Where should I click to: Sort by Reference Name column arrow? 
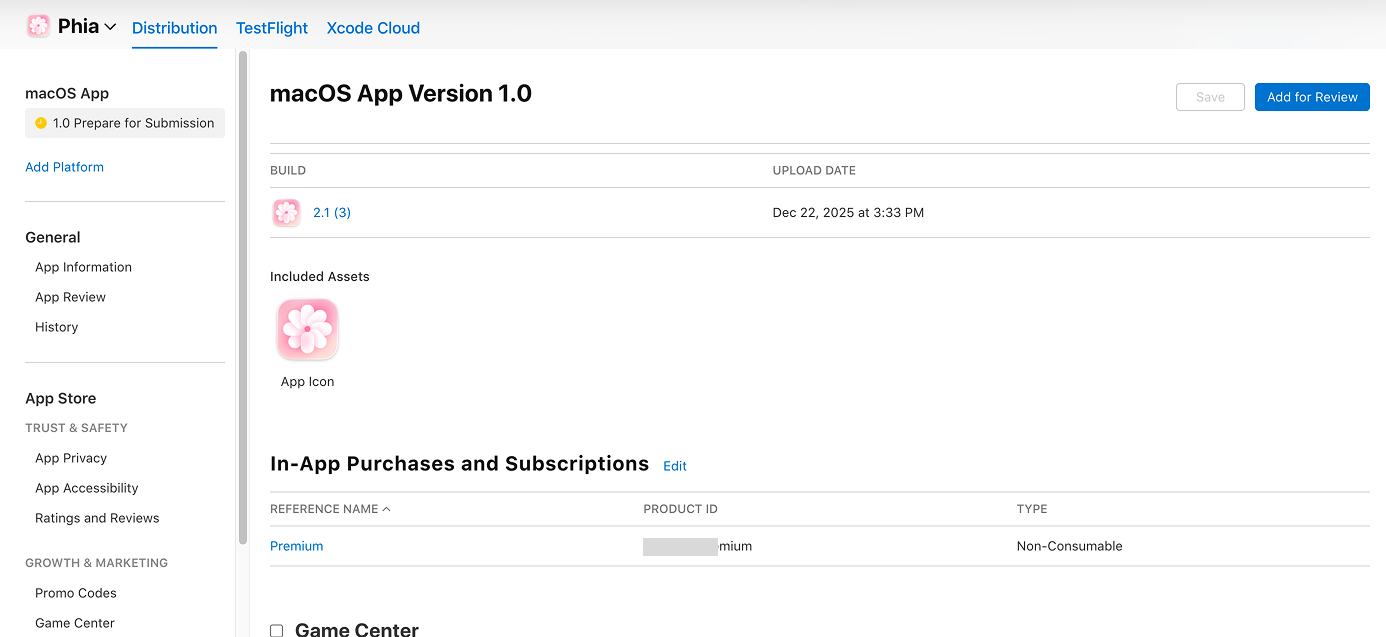point(387,509)
